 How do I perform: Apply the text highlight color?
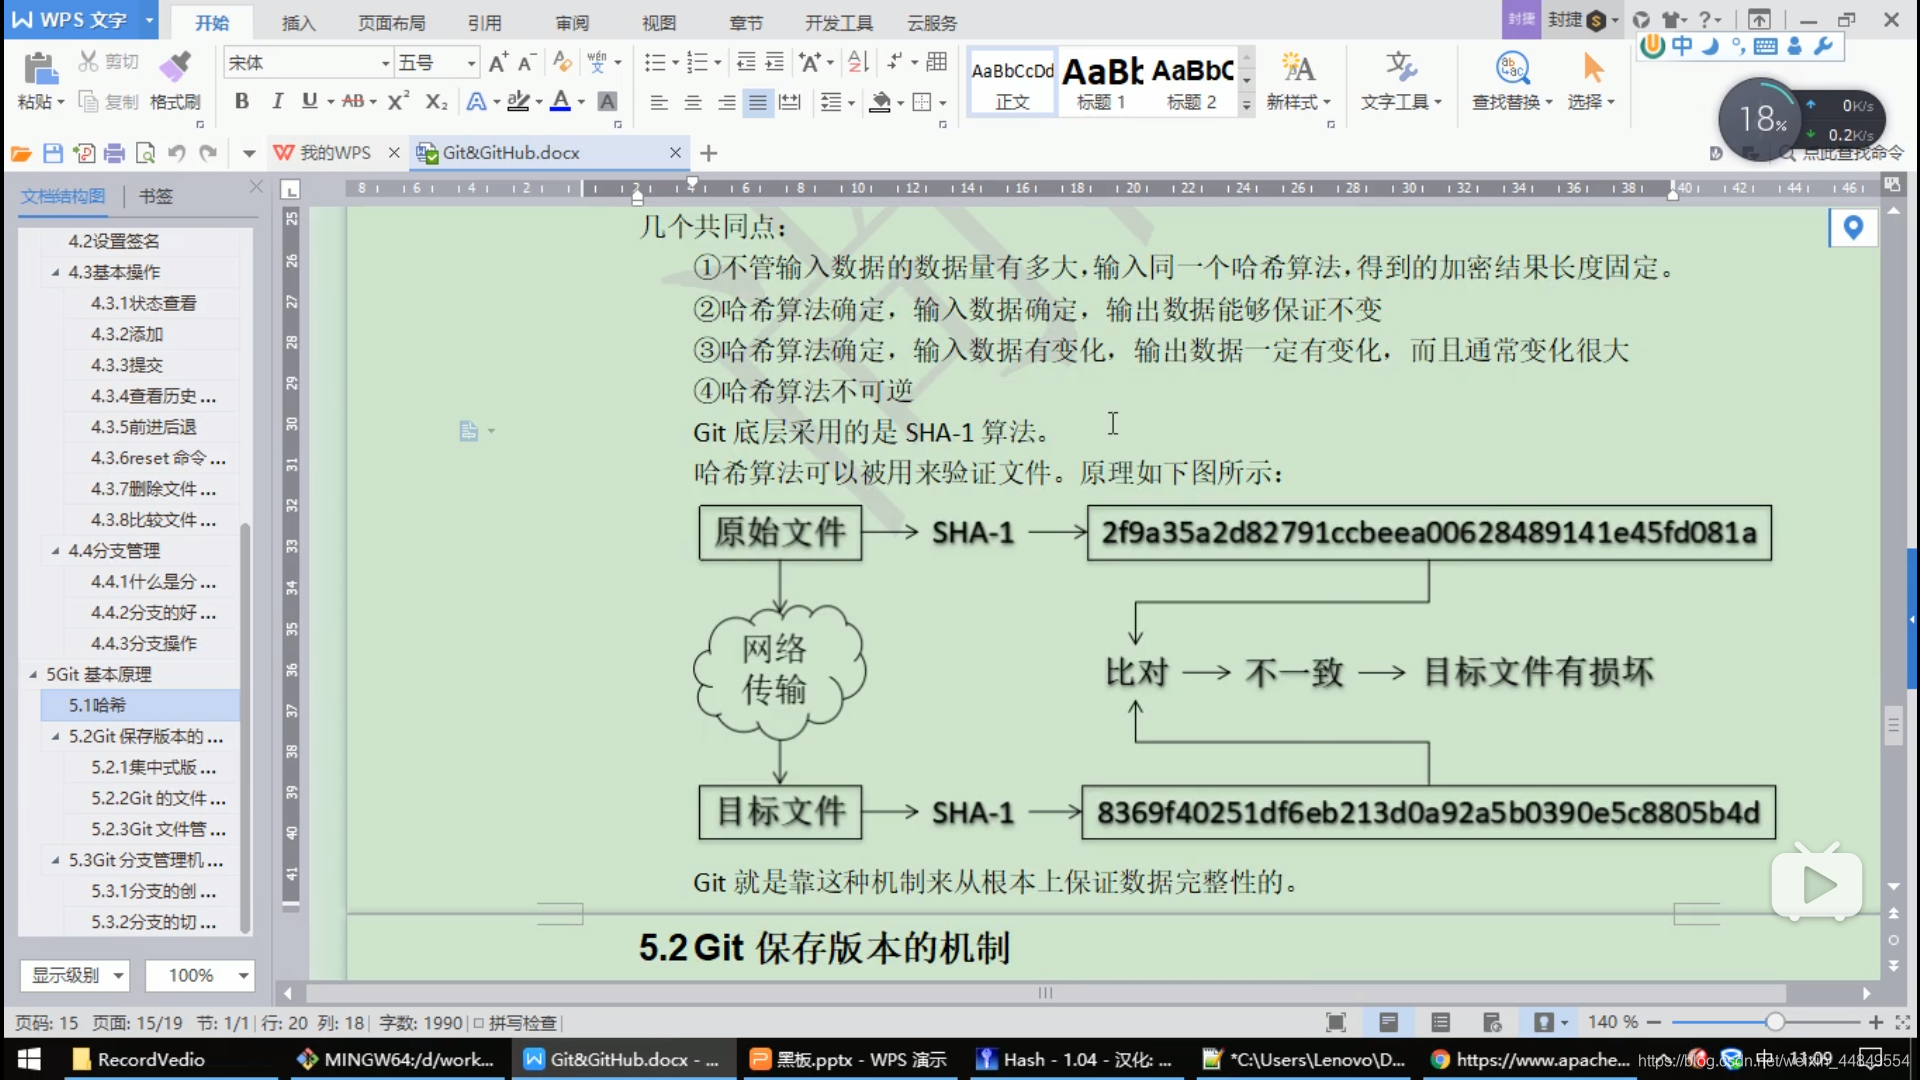pyautogui.click(x=518, y=101)
